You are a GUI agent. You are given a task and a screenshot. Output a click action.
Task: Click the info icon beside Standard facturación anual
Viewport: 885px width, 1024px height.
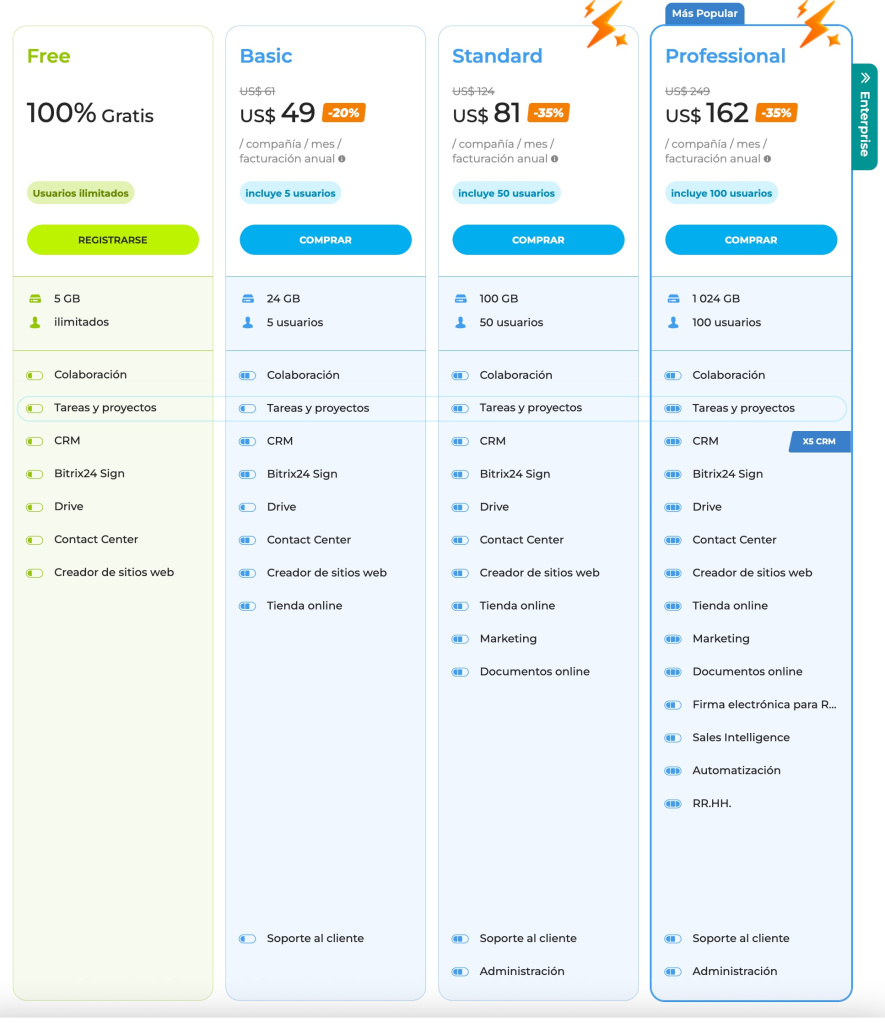point(555,159)
